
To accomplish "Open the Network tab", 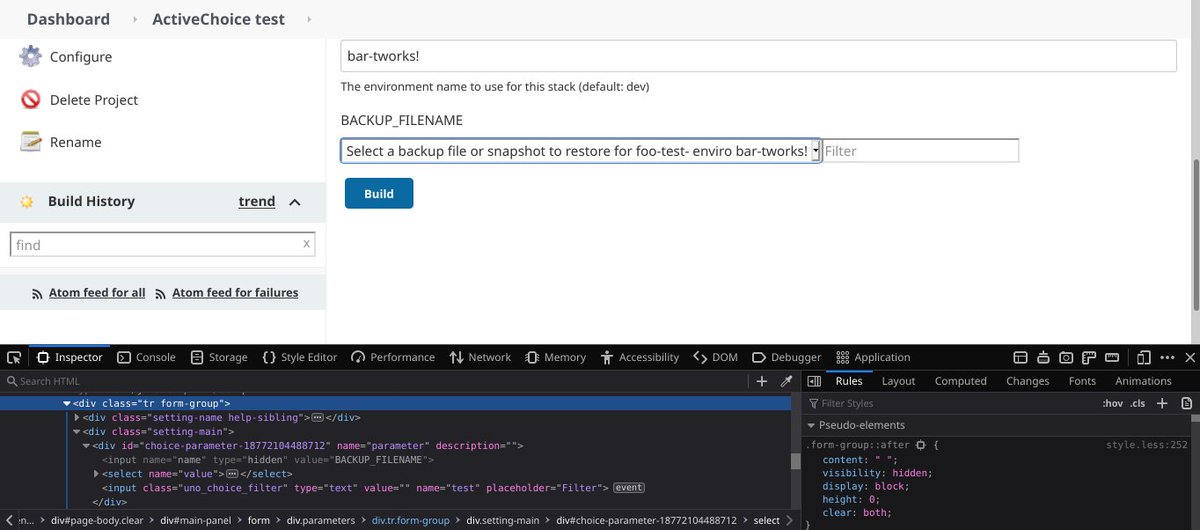I will (480, 357).
